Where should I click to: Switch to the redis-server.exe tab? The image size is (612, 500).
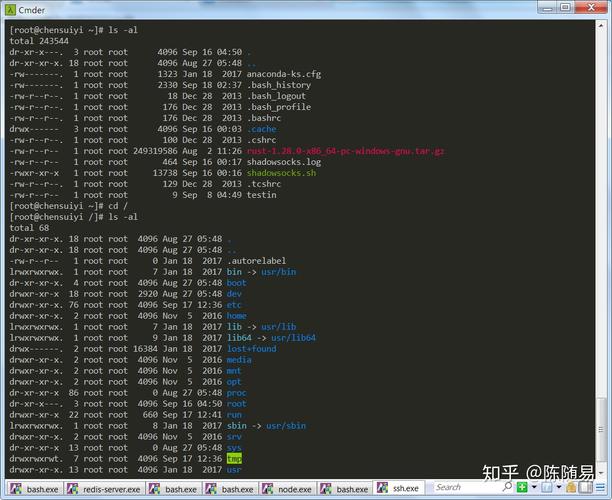(x=104, y=488)
